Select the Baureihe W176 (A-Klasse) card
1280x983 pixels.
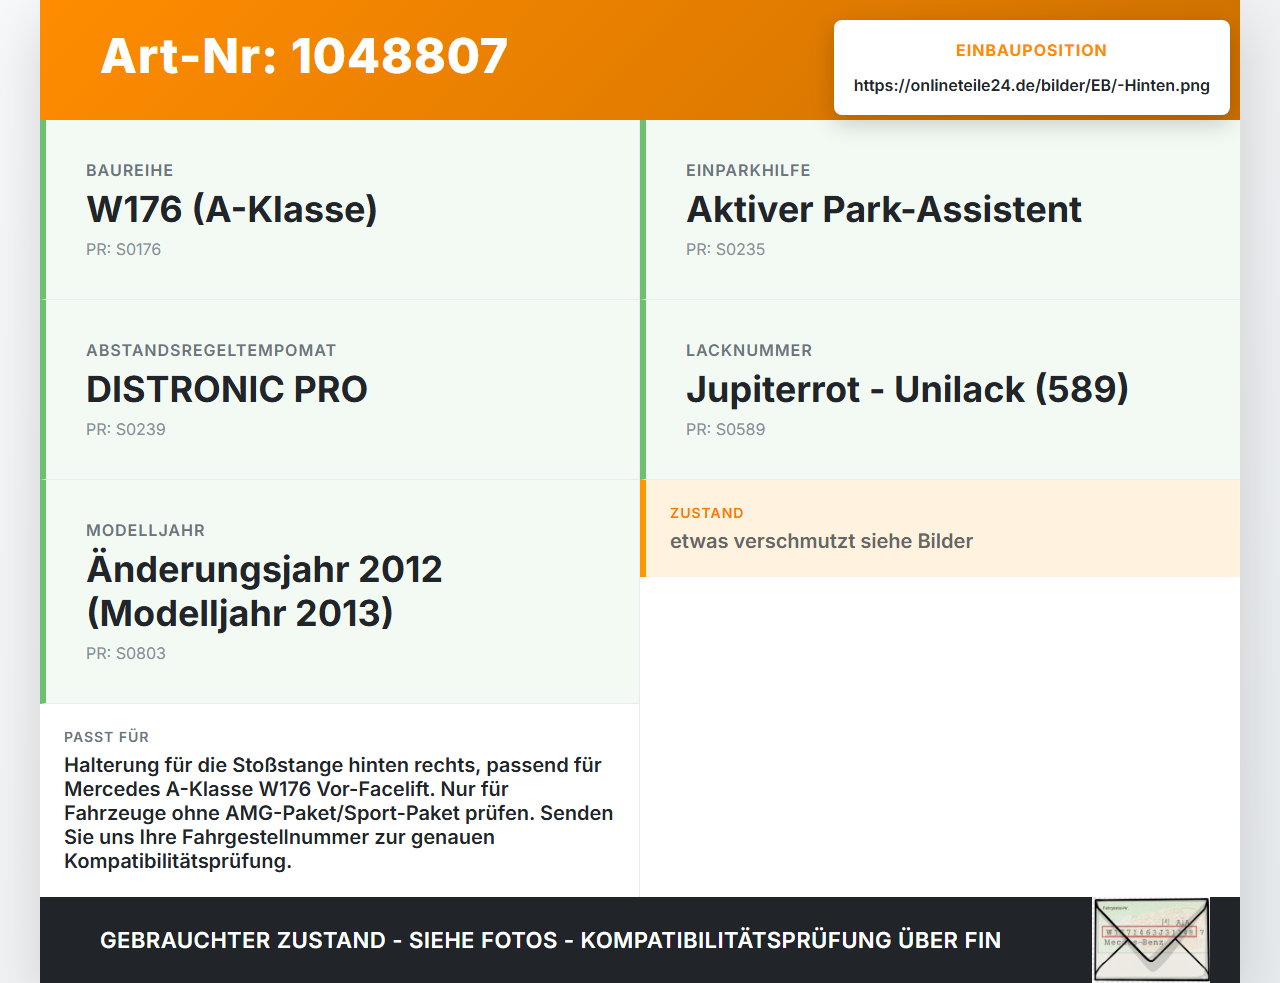pos(340,210)
